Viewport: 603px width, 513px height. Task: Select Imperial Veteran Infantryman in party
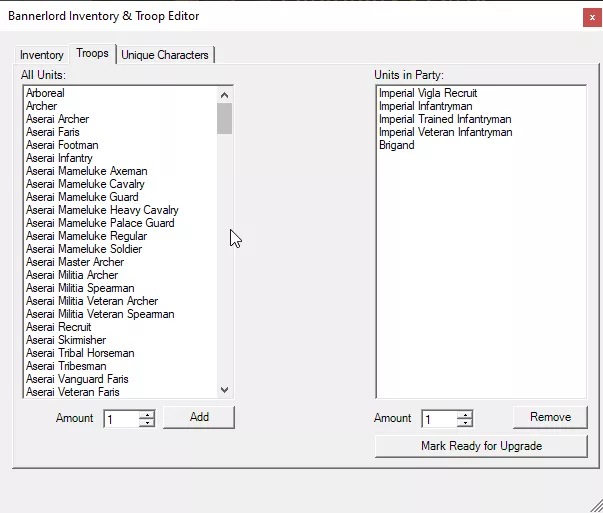coord(481,132)
